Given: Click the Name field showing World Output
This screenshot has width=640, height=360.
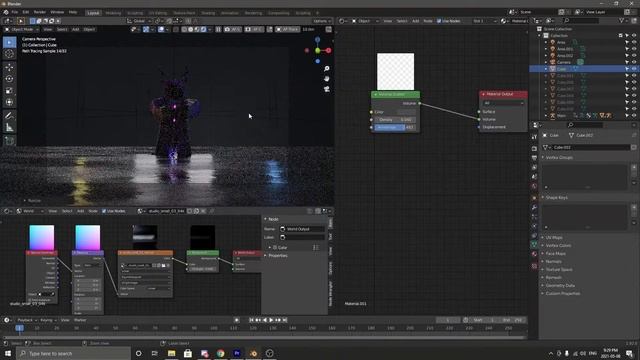Looking at the screenshot, I should click(302, 229).
